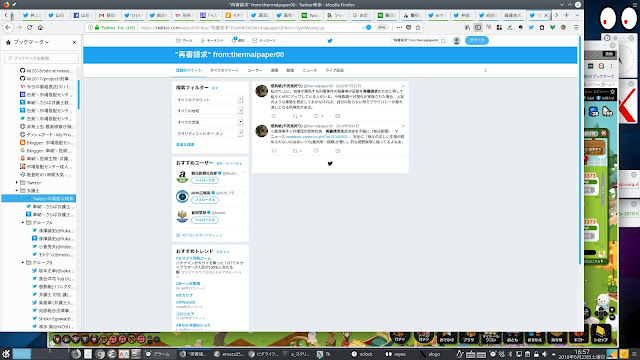This screenshot has height=360, width=640.
Task: Click the address bar URL field
Action: 249,27
